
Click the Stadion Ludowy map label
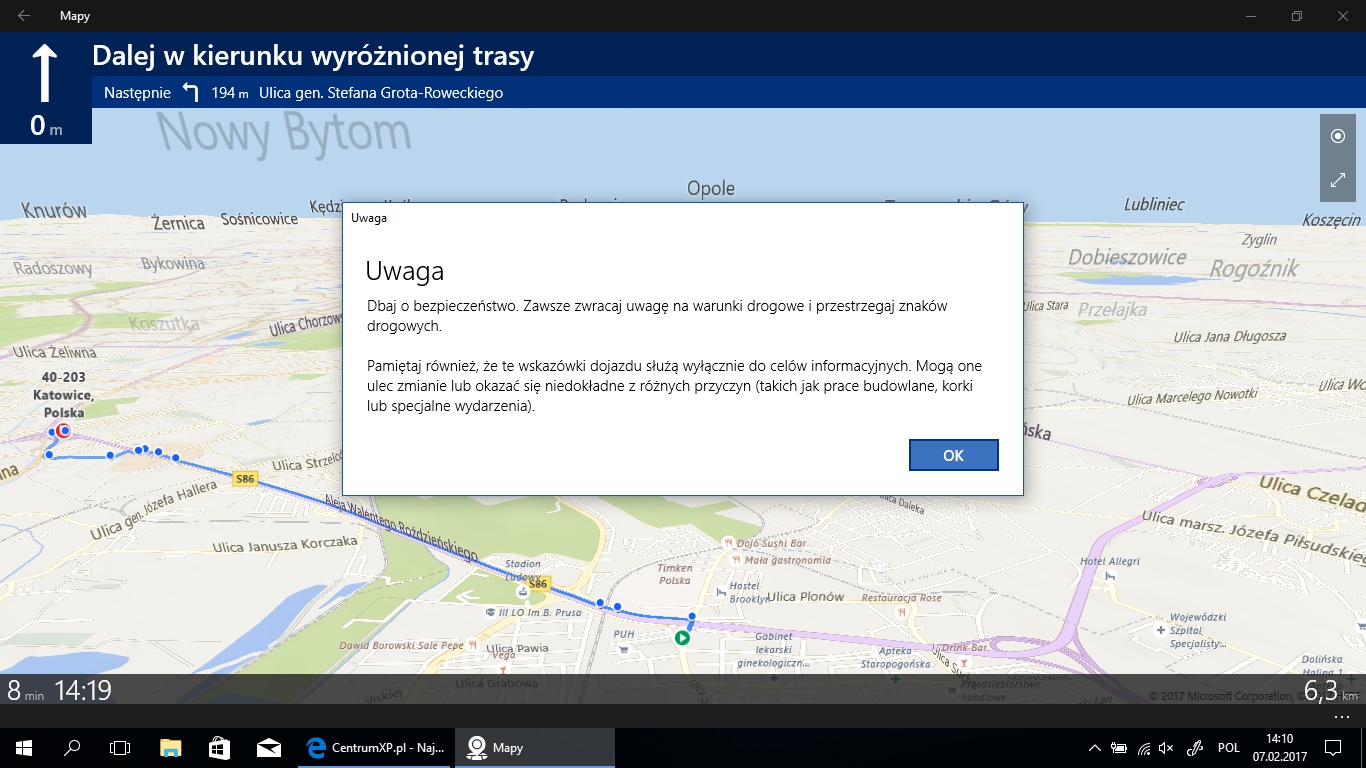click(x=524, y=571)
